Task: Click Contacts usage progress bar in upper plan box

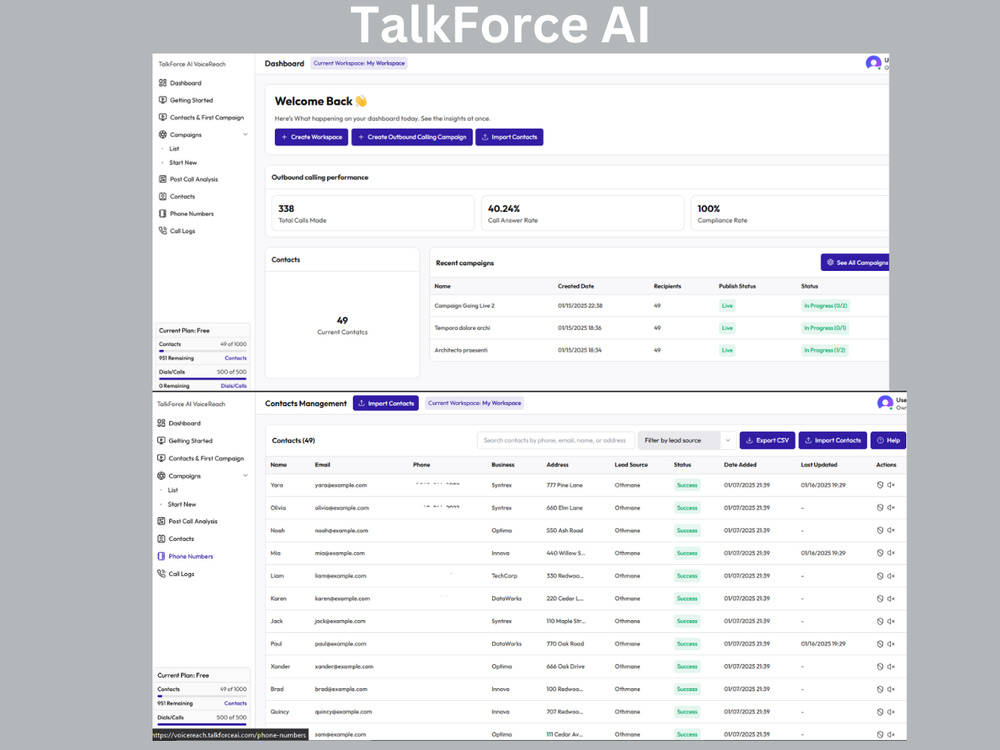Action: coord(202,351)
